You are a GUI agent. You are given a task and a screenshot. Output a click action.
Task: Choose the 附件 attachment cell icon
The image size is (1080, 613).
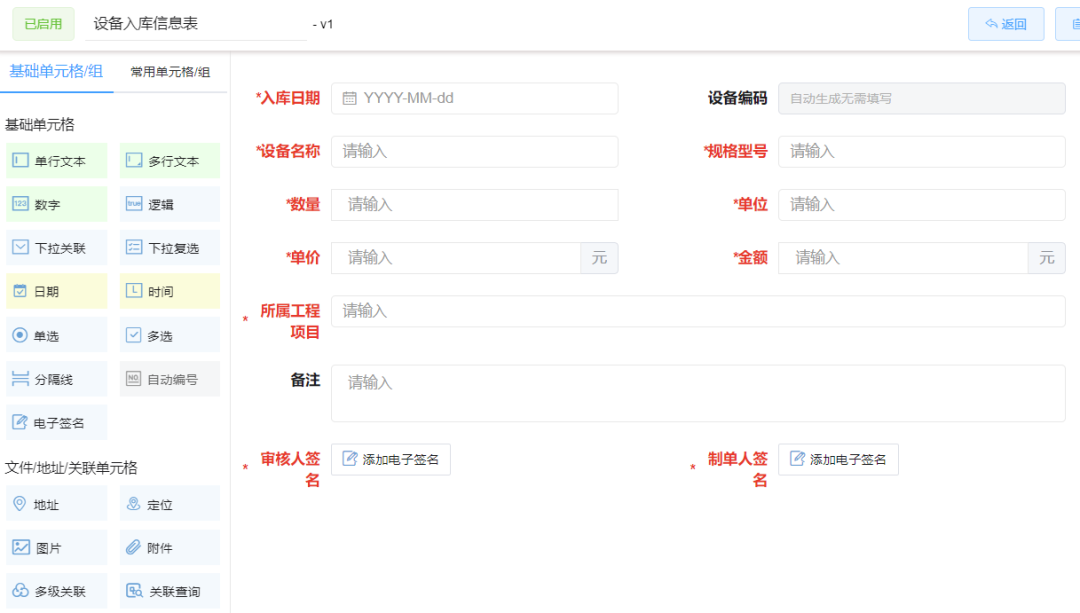tap(134, 547)
